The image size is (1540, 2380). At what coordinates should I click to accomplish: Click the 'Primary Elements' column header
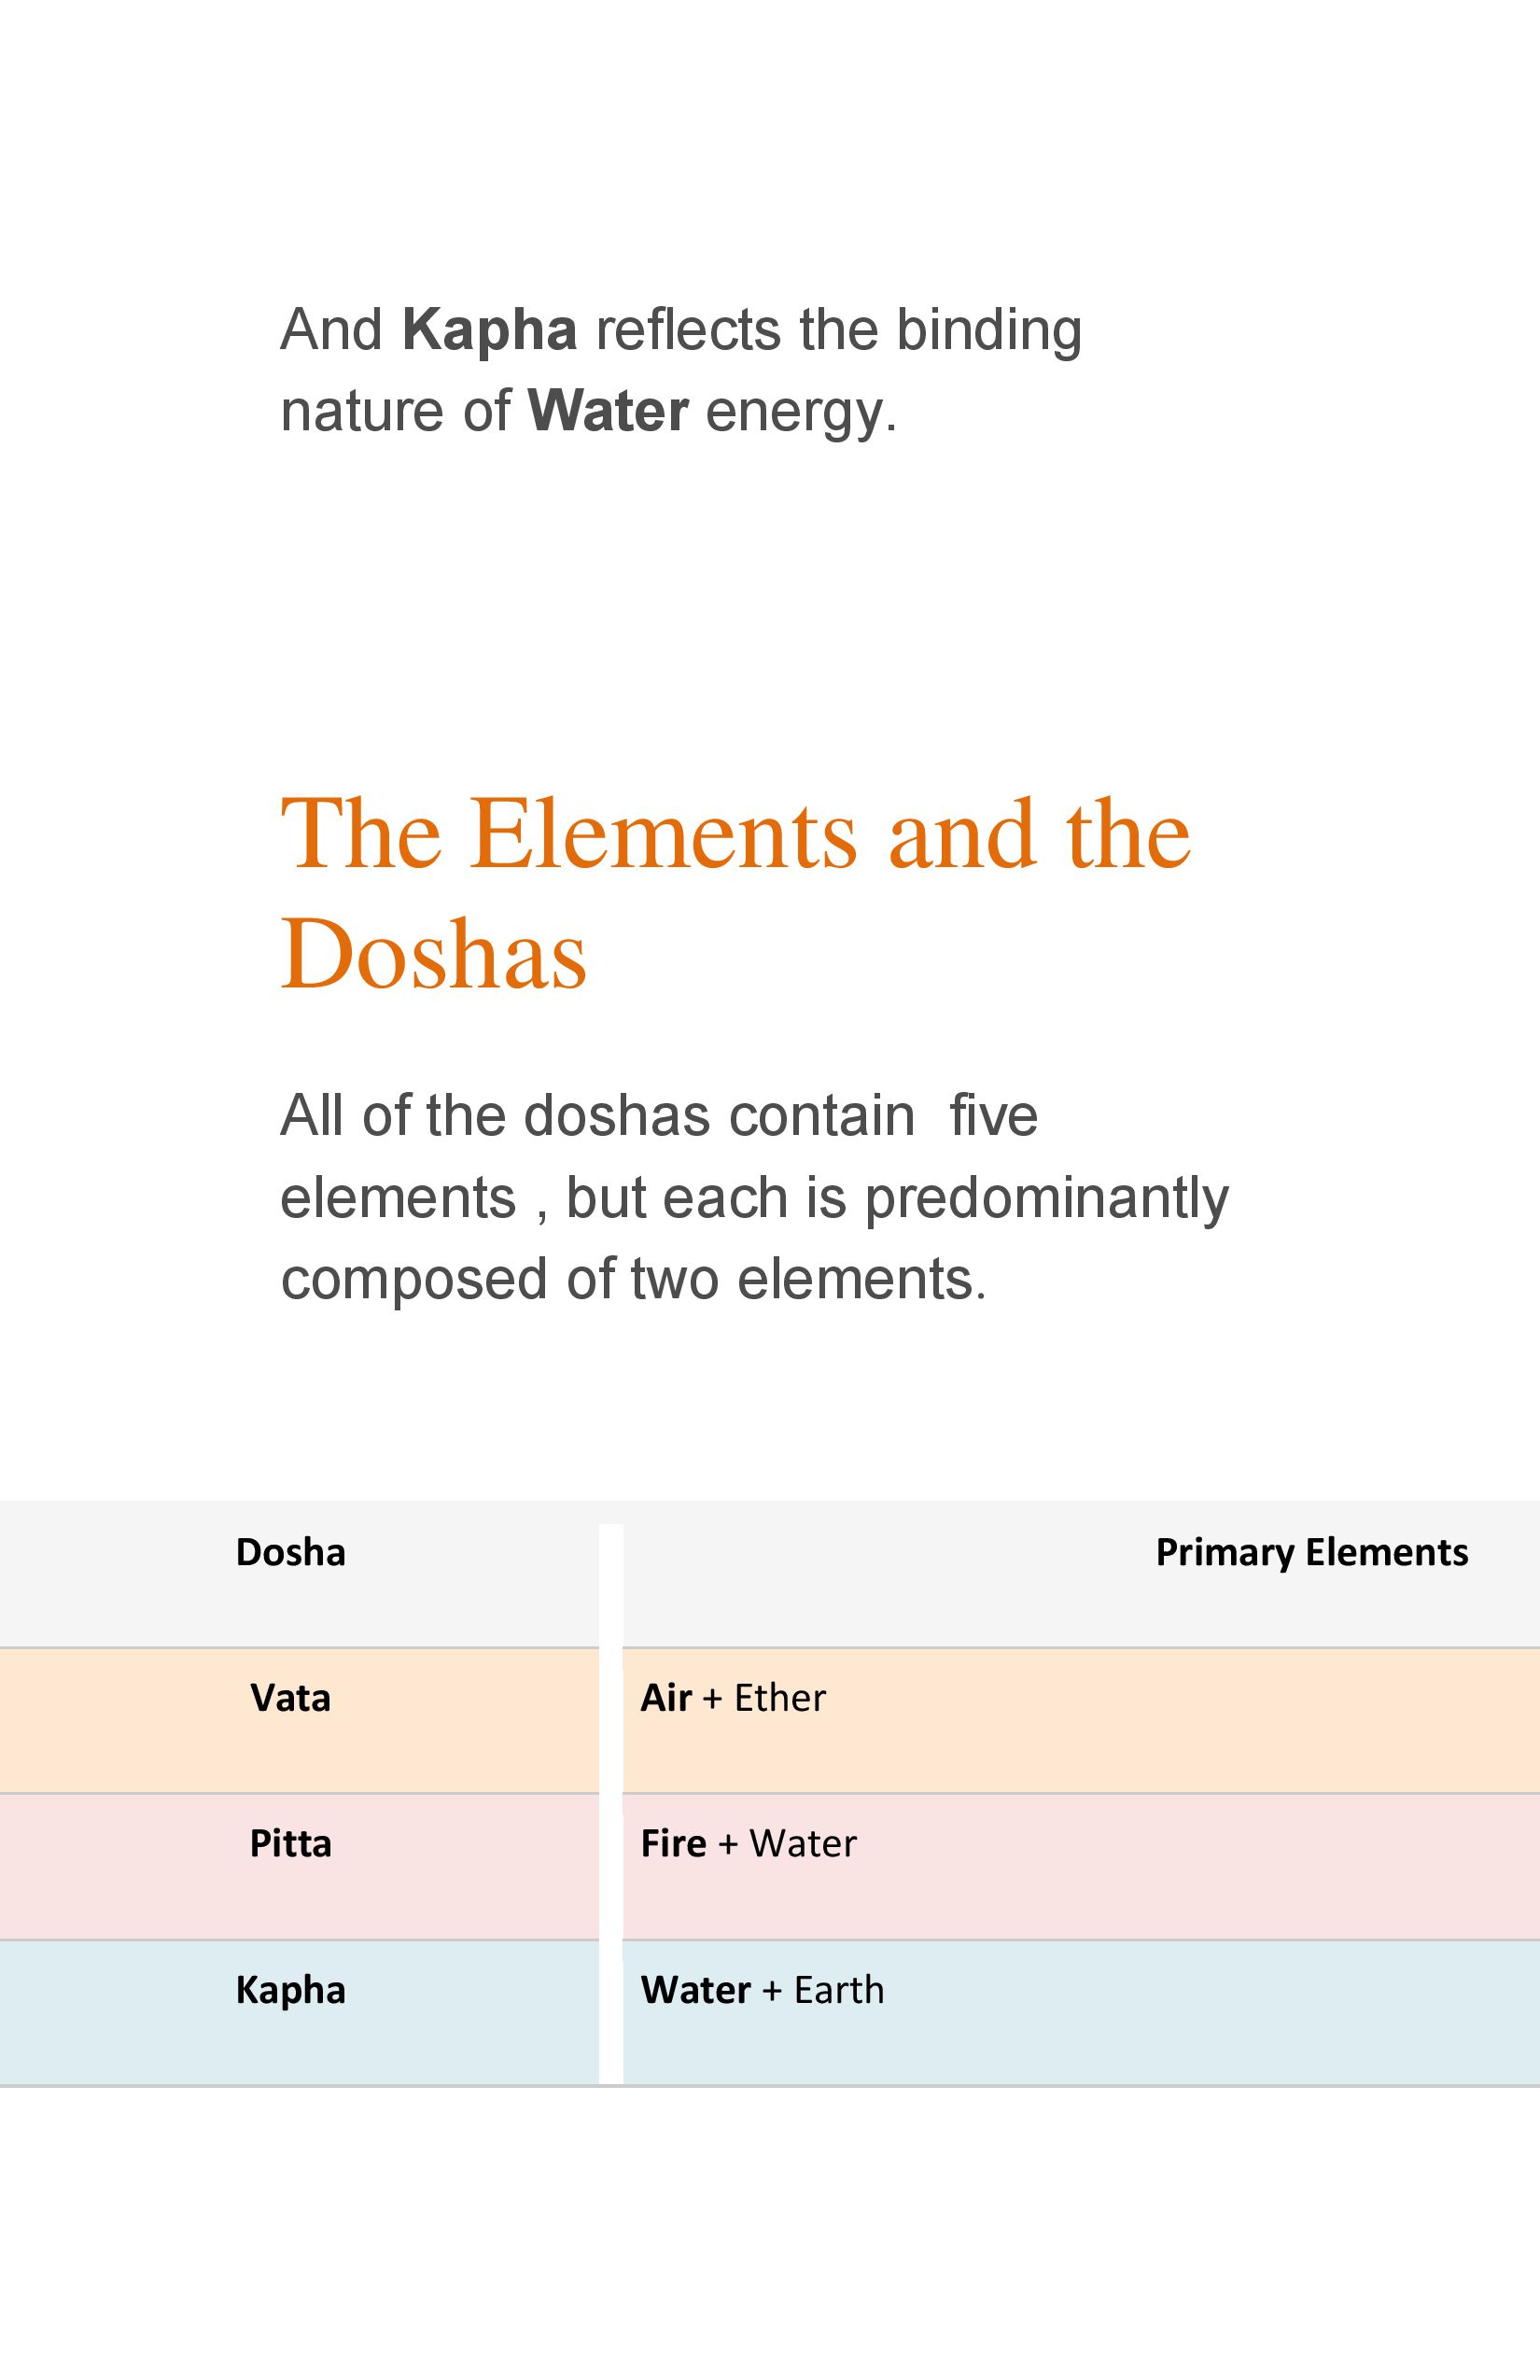point(1312,1552)
